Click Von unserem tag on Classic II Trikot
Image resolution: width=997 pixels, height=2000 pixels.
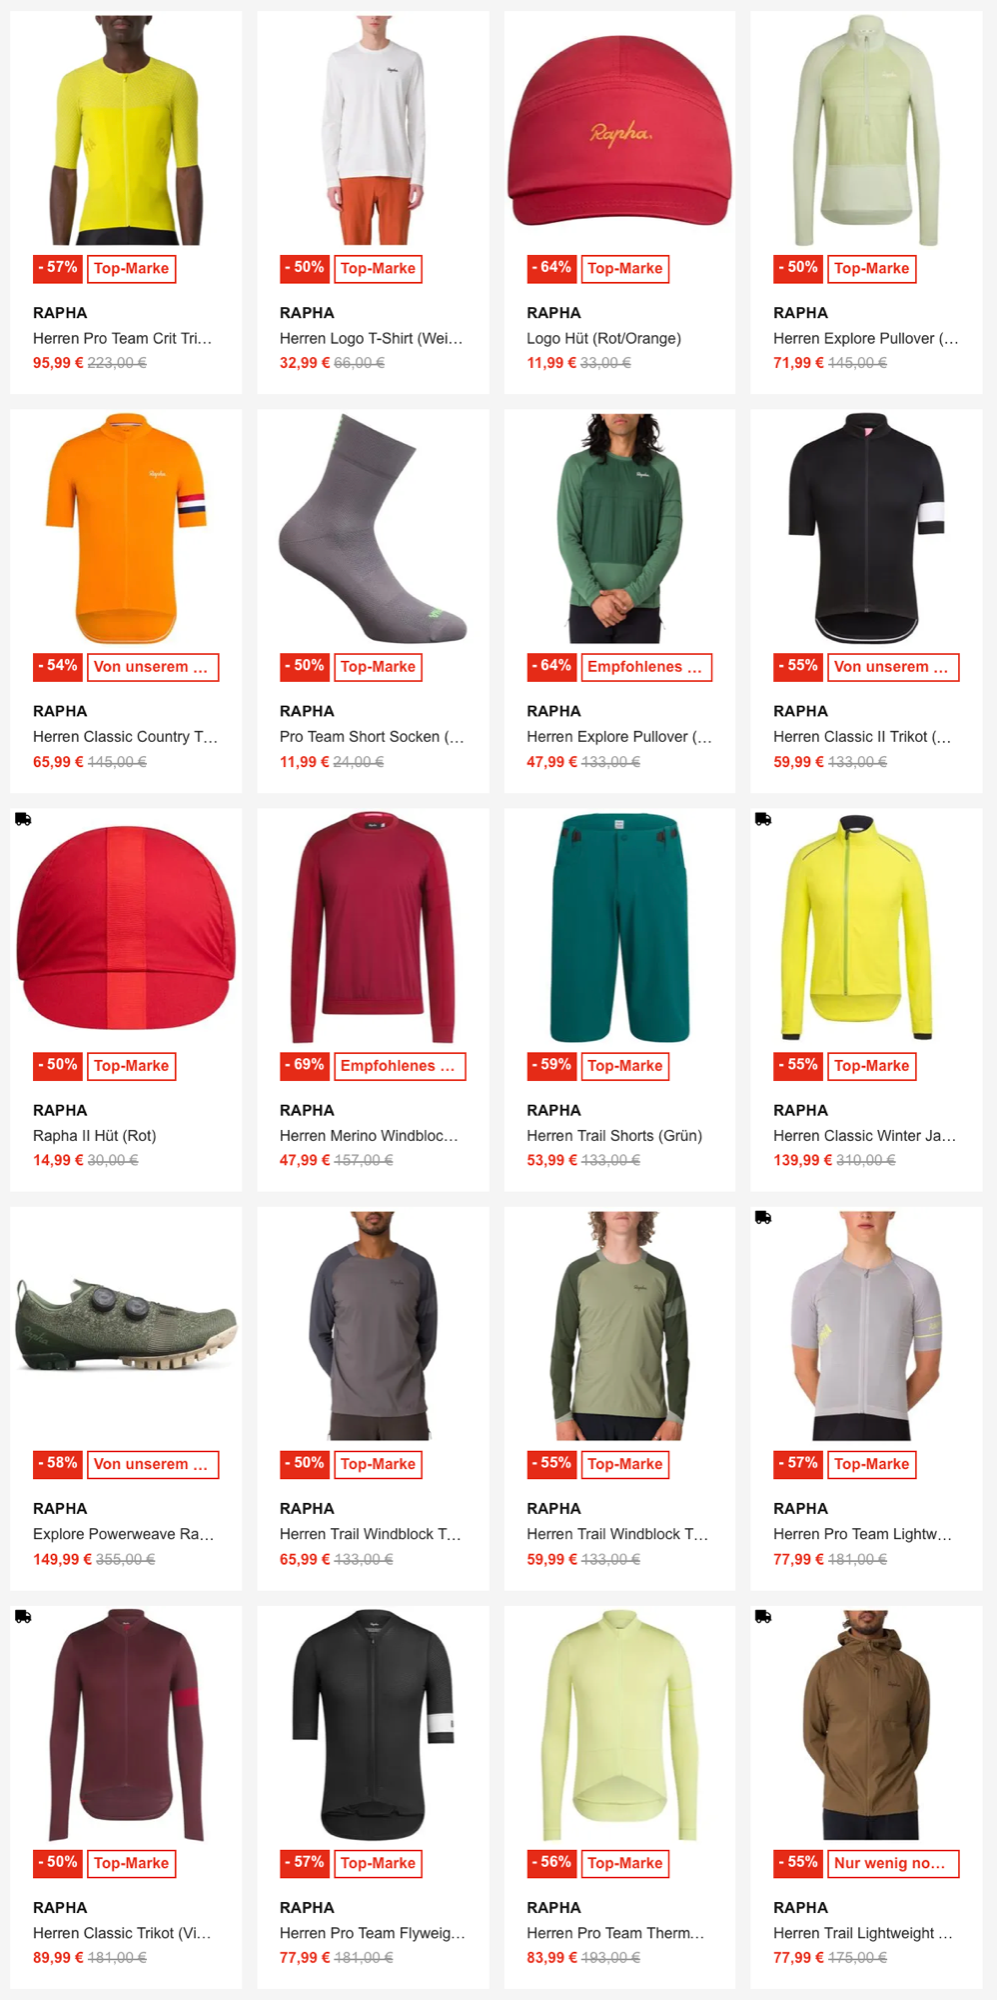click(x=893, y=667)
